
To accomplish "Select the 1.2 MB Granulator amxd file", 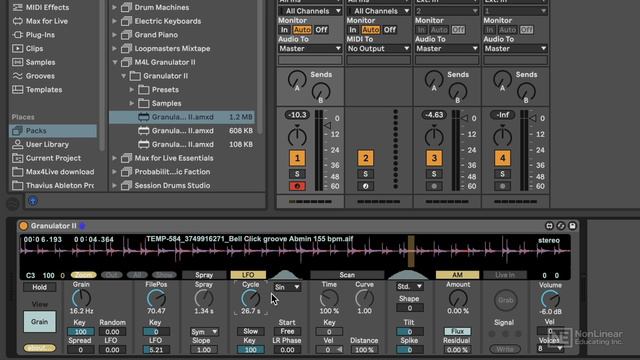I will click(182, 117).
